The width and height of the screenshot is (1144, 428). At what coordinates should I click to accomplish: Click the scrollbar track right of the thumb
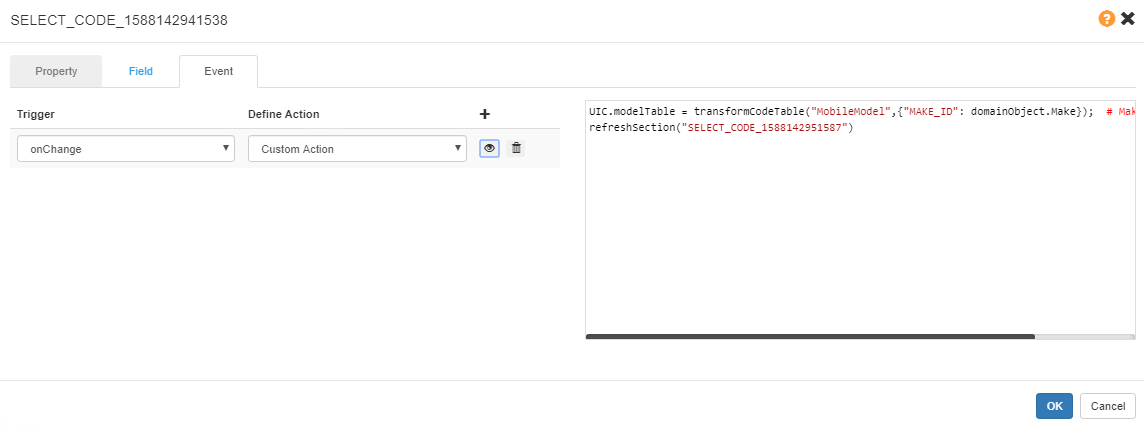pos(1085,337)
